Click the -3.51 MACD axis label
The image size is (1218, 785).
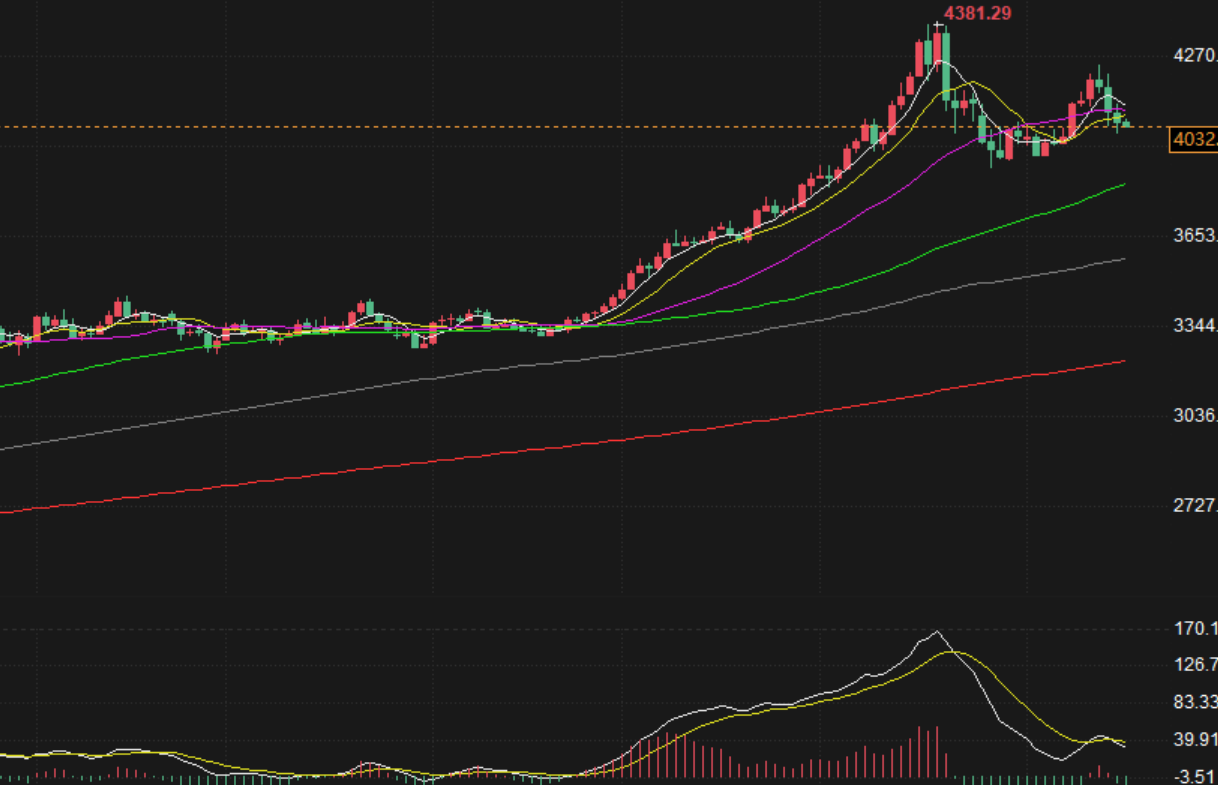tap(1196, 776)
